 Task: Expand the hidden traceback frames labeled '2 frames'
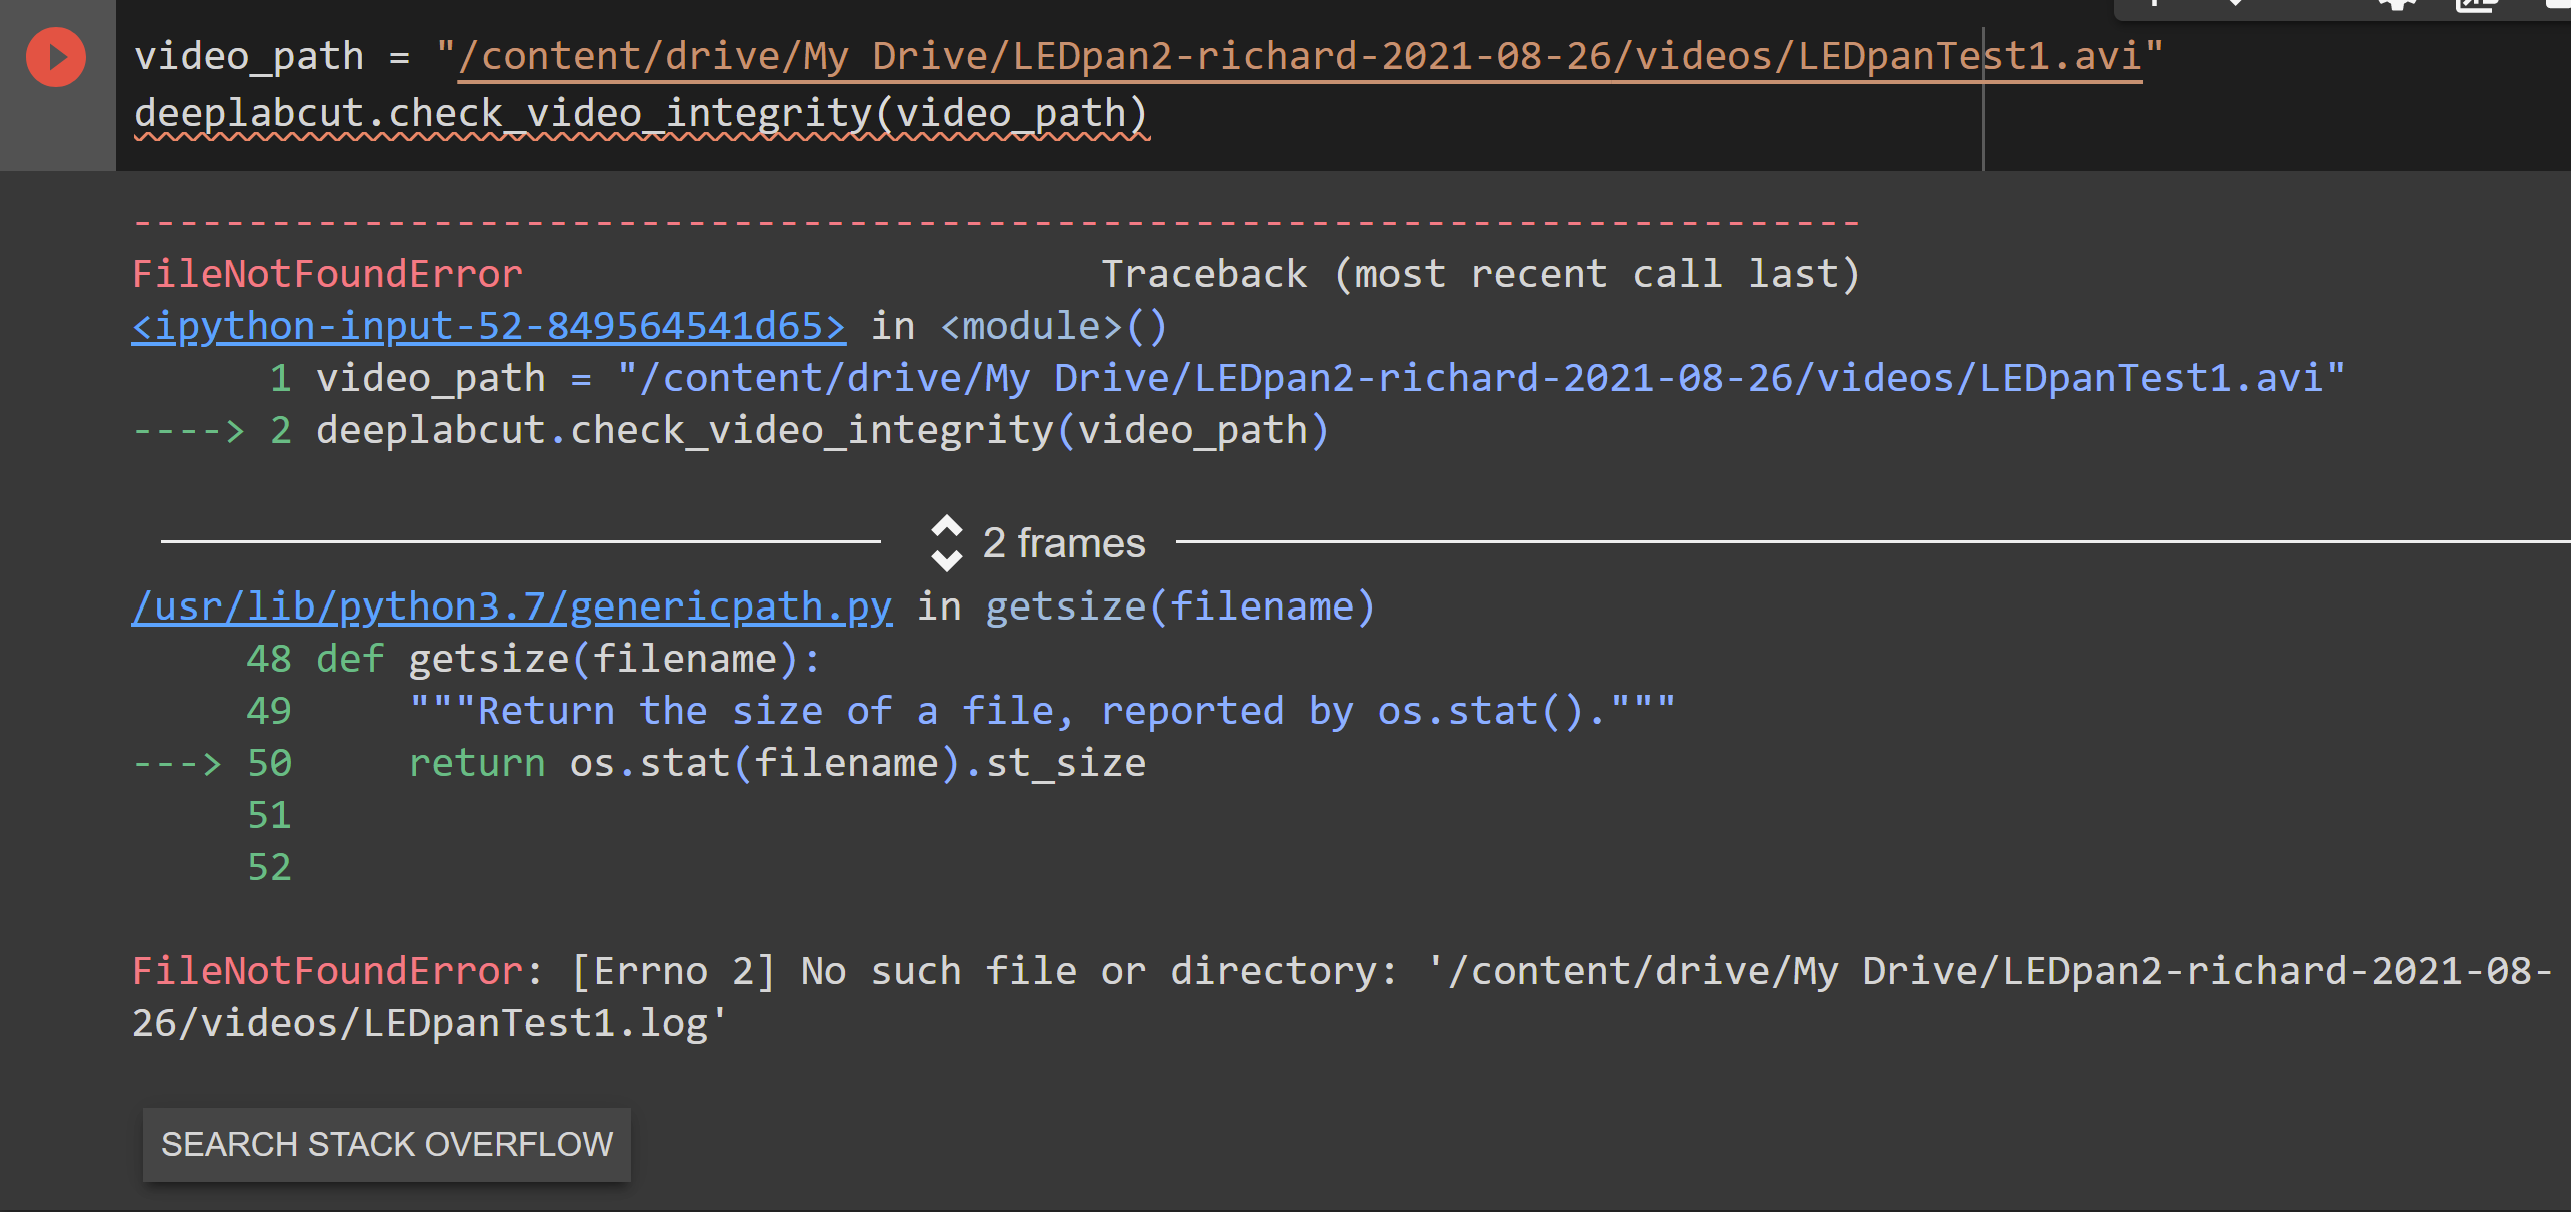coord(1063,543)
